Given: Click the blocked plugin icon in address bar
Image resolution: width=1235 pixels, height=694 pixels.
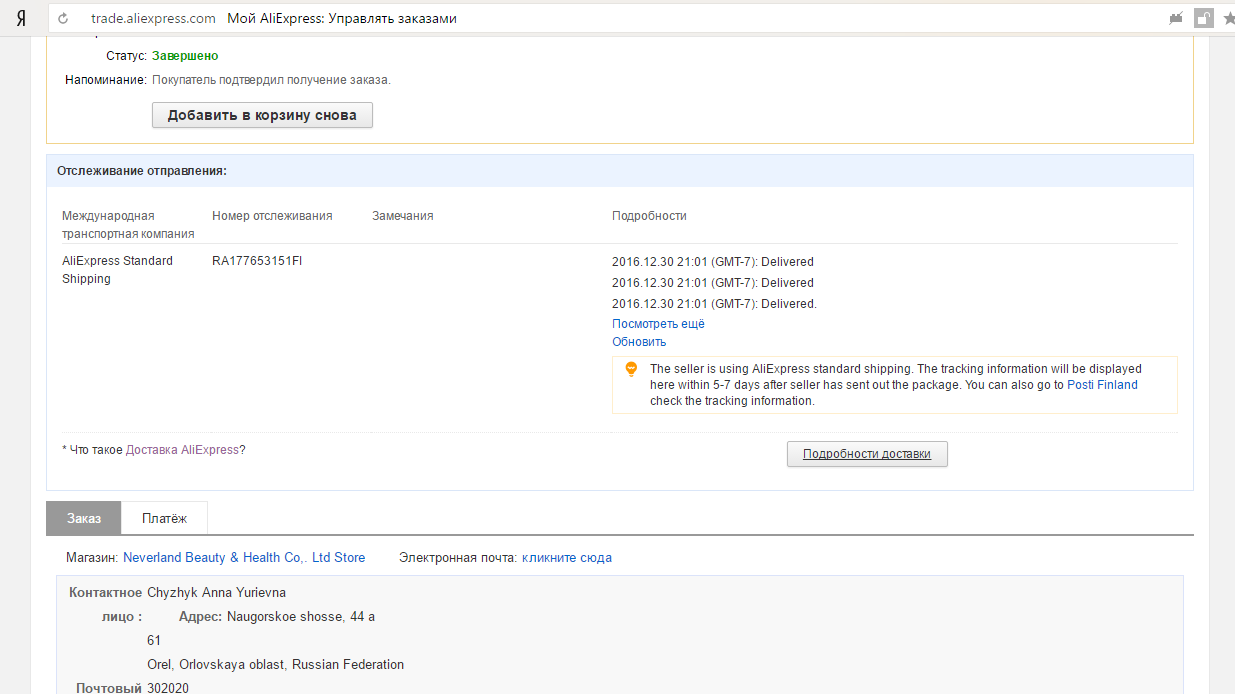Looking at the screenshot, I should pos(1176,18).
